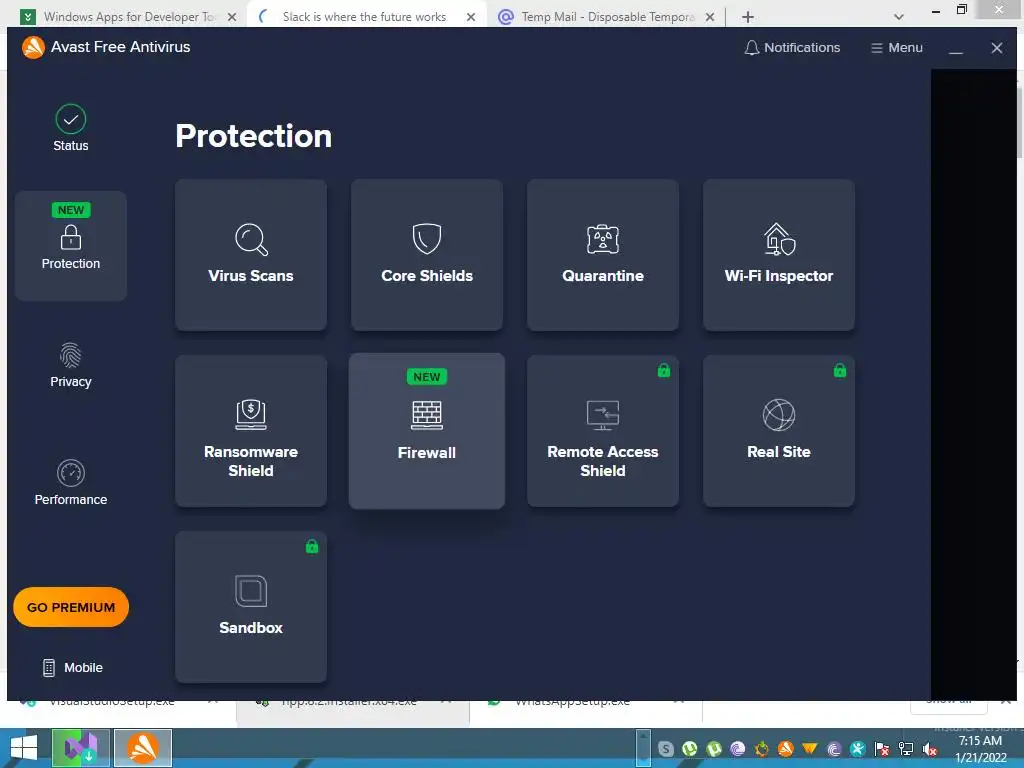The image size is (1024, 768).
Task: Click the Skype tray icon
Action: tap(665, 749)
